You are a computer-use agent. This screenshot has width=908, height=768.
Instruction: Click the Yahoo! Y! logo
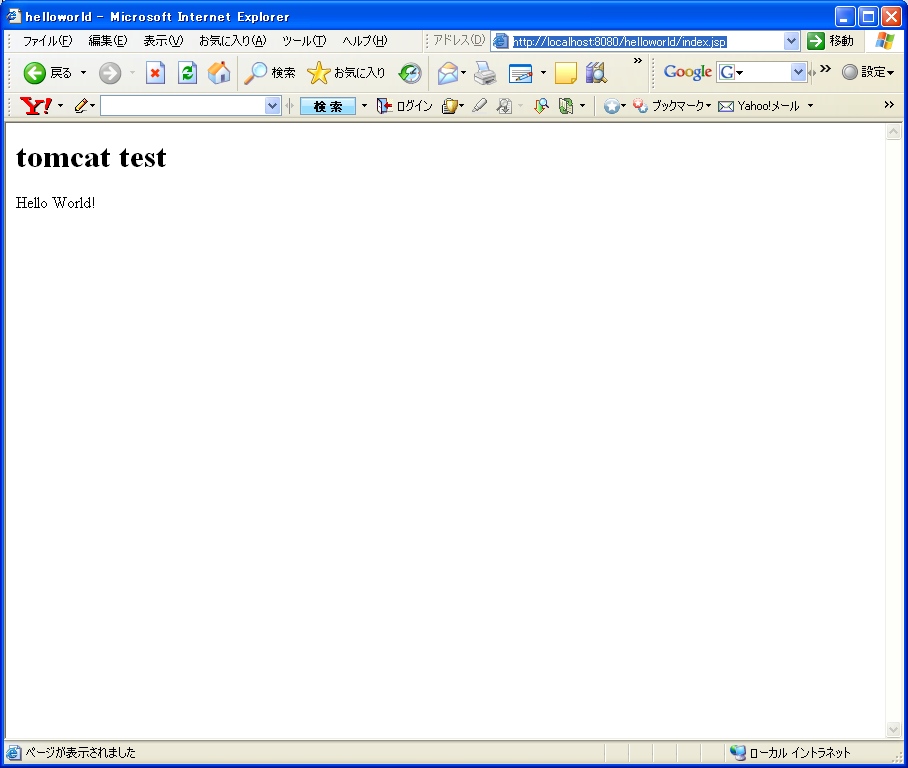coord(36,105)
